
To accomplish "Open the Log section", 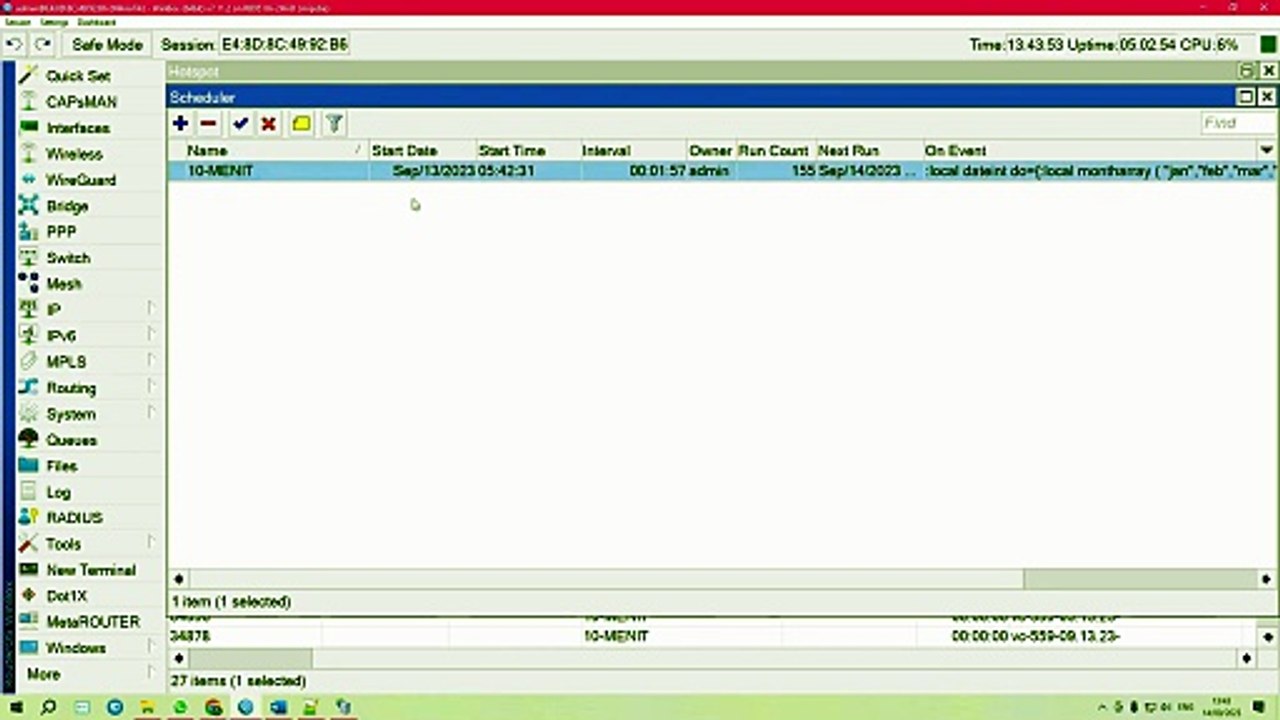I will pyautogui.click(x=58, y=492).
